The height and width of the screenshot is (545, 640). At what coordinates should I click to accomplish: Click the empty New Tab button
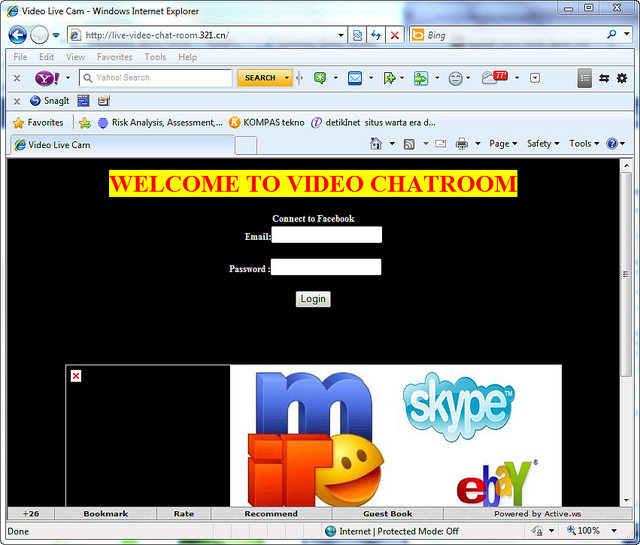click(246, 146)
